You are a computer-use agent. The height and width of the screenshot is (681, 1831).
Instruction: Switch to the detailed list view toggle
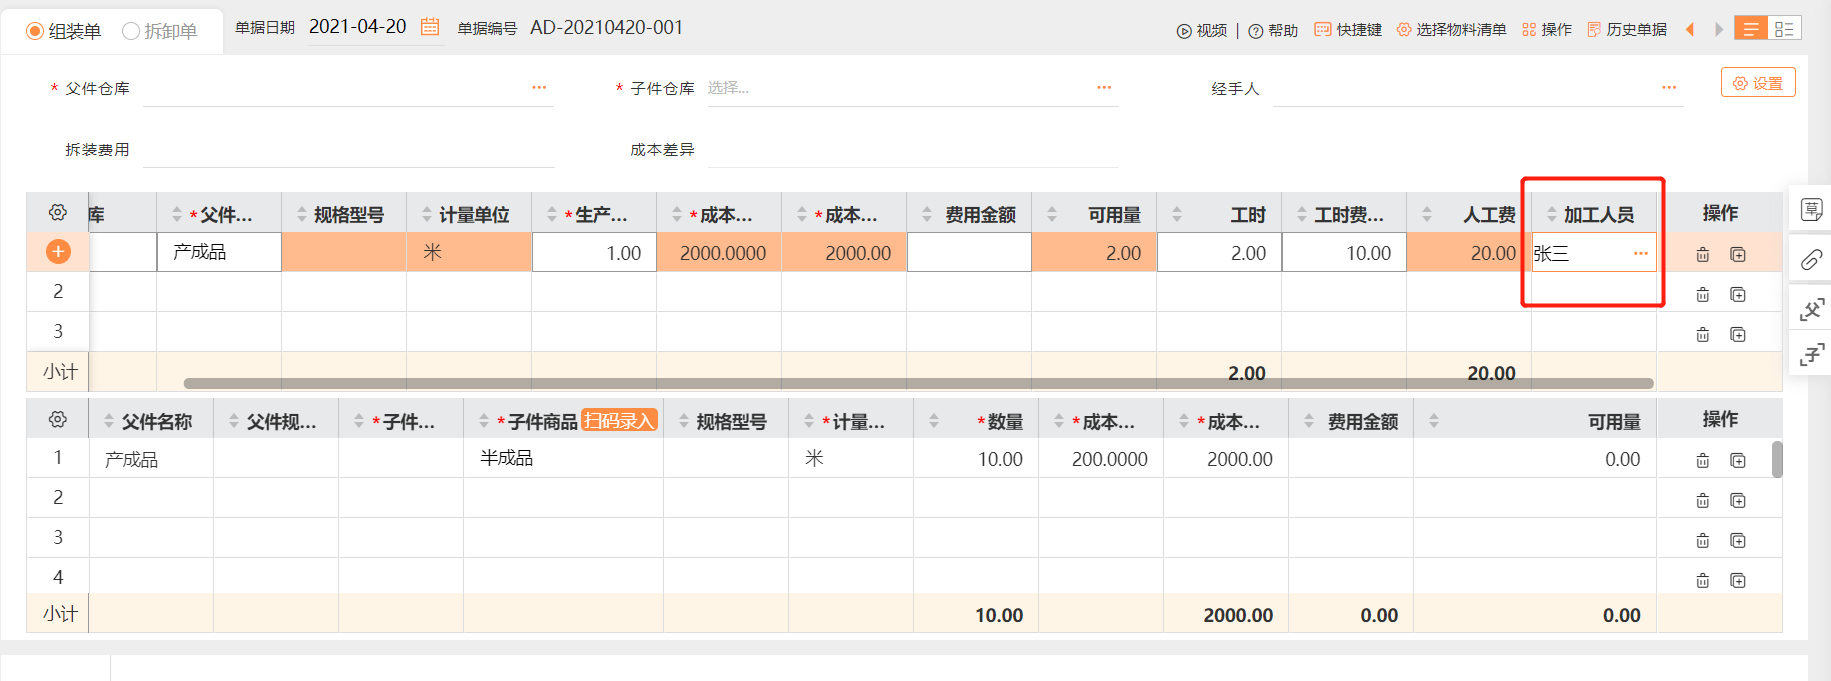(1784, 29)
